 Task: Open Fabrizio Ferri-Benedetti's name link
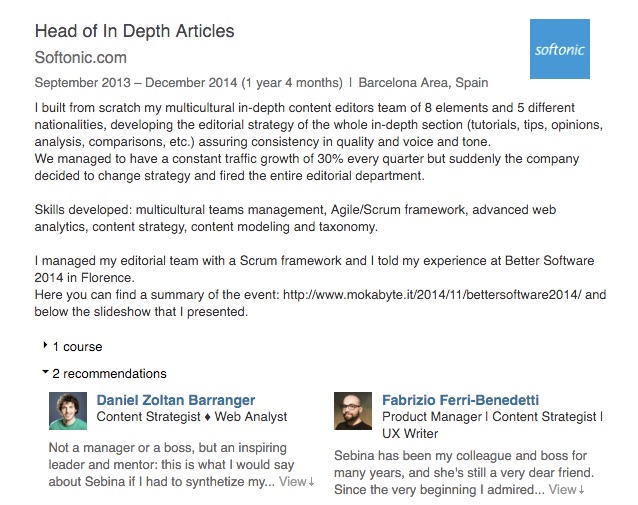click(475, 400)
